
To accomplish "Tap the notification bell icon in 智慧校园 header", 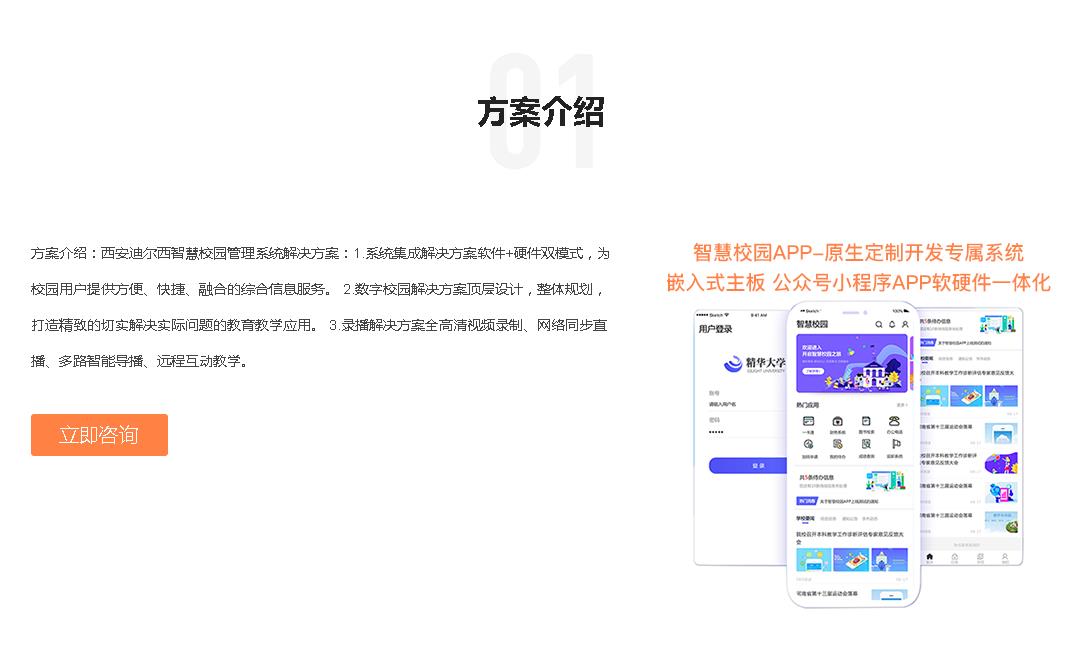I will tap(892, 324).
